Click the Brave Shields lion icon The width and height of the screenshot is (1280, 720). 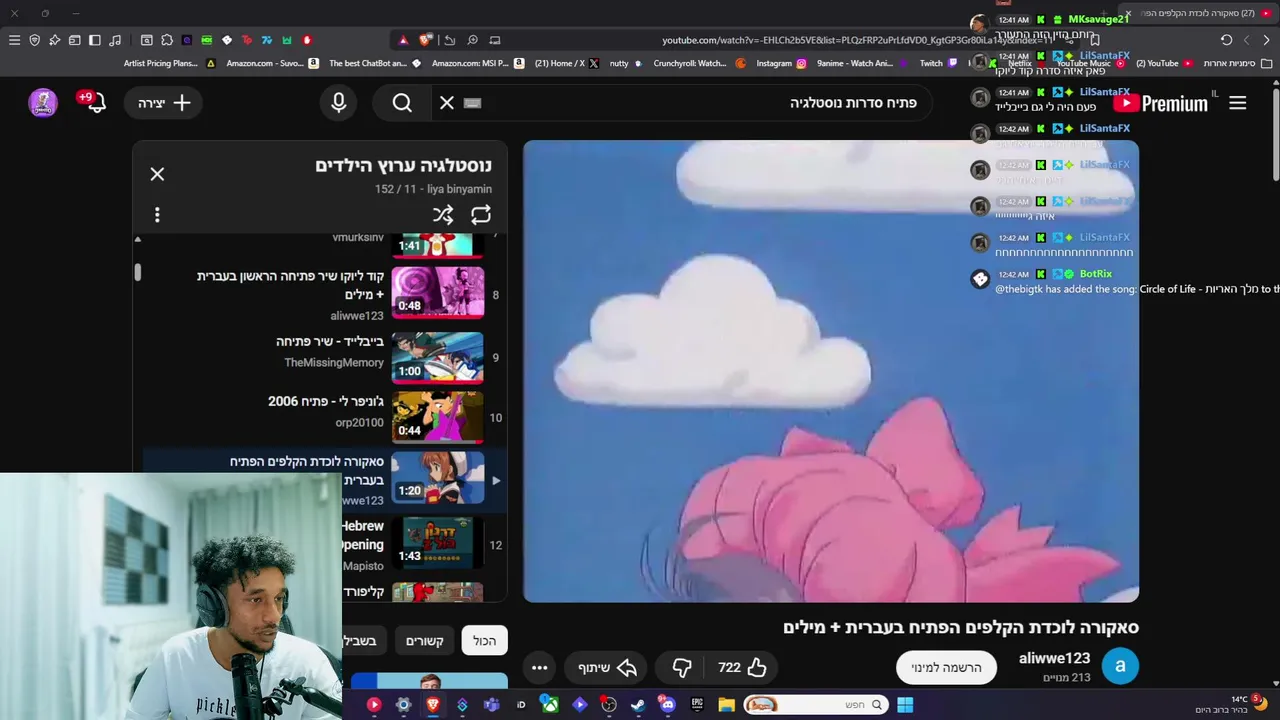425,40
